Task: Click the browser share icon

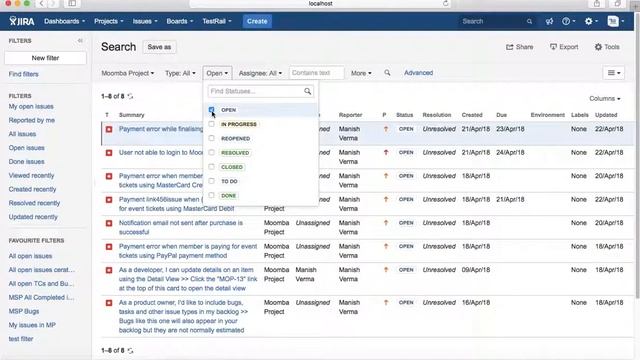Action: [597, 3]
